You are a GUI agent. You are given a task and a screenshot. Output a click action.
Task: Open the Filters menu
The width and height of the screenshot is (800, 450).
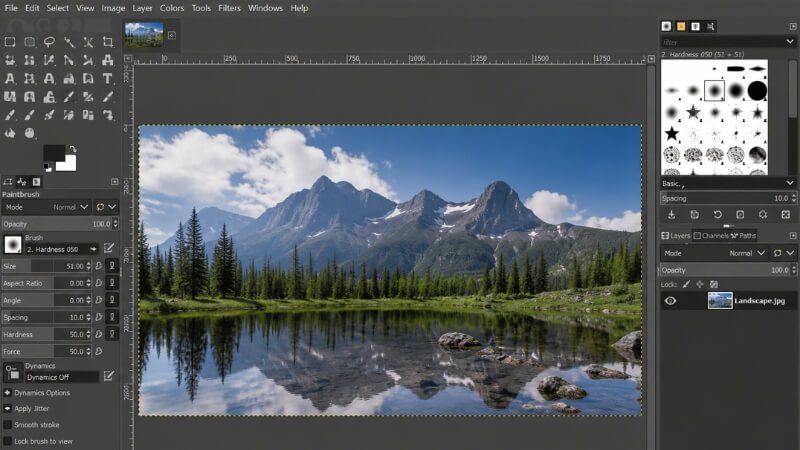pyautogui.click(x=229, y=8)
